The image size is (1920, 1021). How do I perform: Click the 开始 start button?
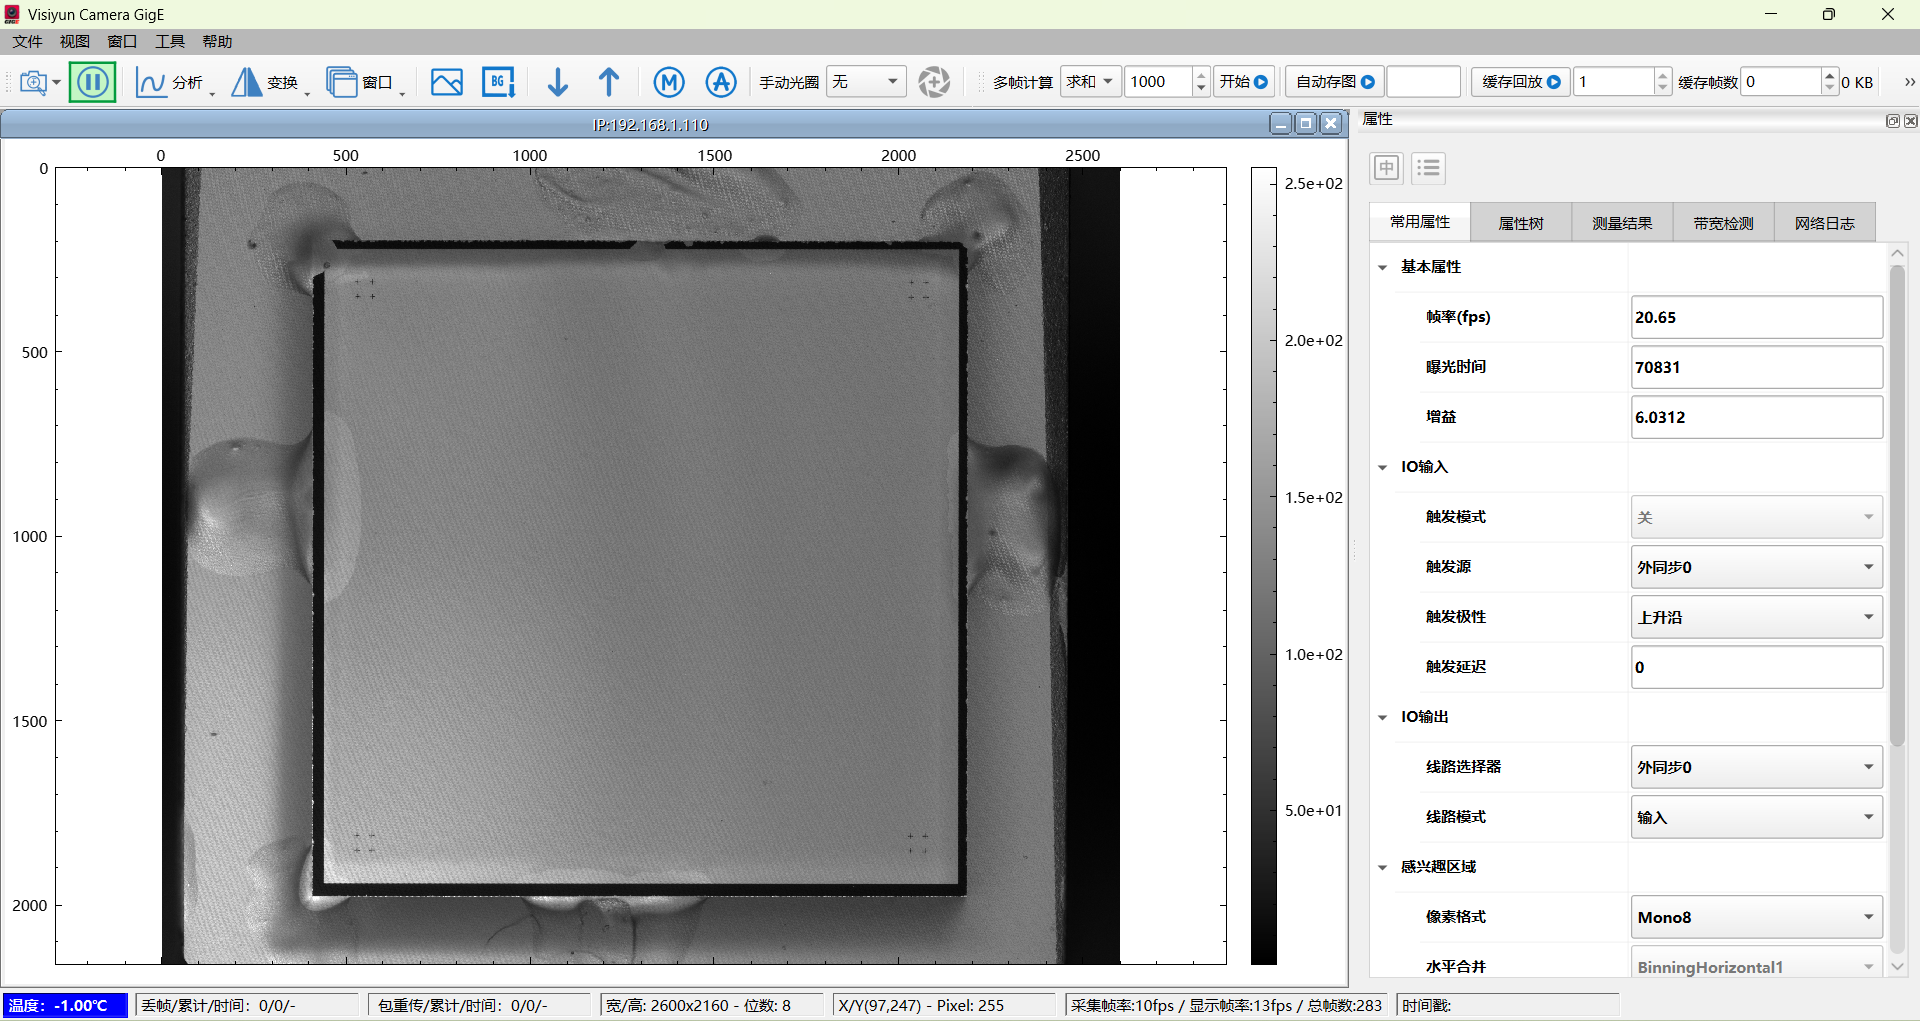(x=1244, y=82)
